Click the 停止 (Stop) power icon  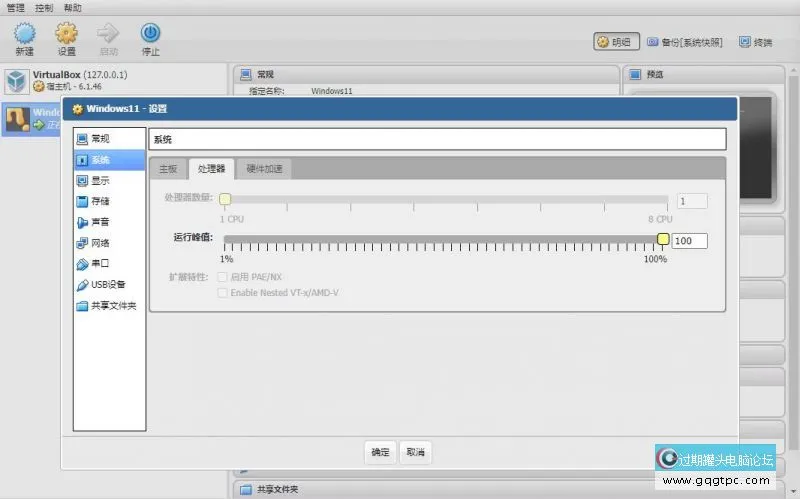click(150, 38)
